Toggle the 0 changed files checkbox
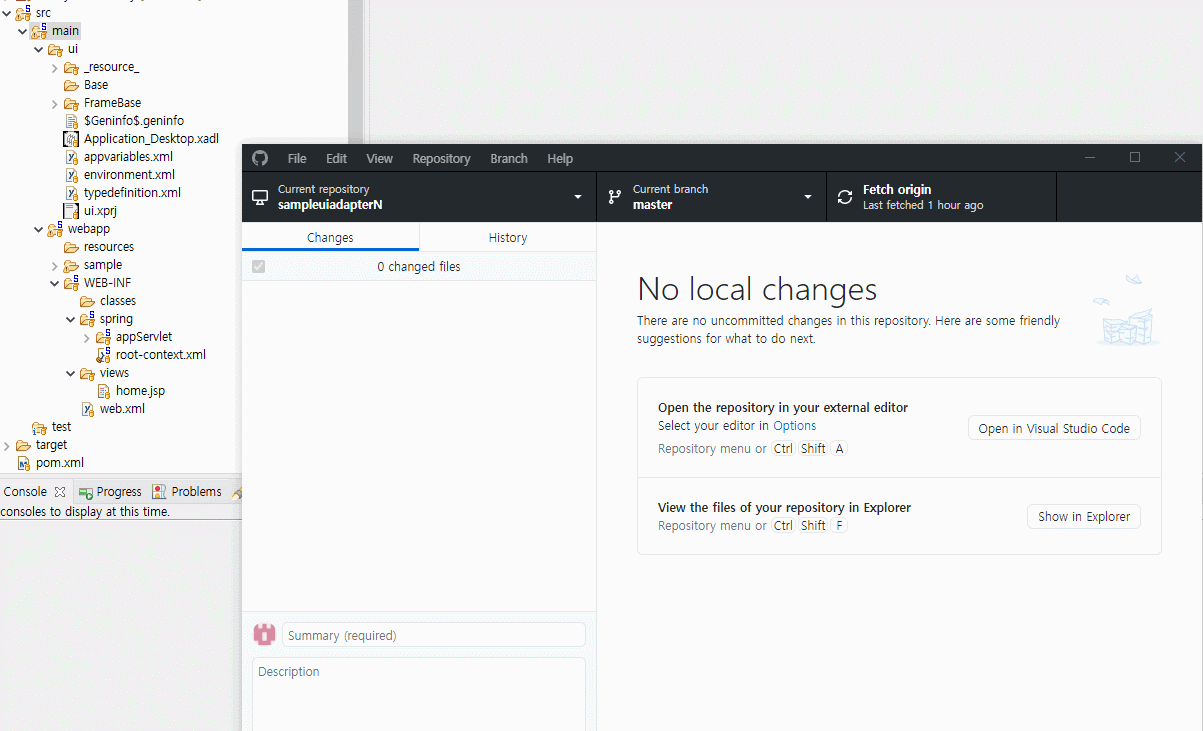The height and width of the screenshot is (731, 1203). [259, 267]
